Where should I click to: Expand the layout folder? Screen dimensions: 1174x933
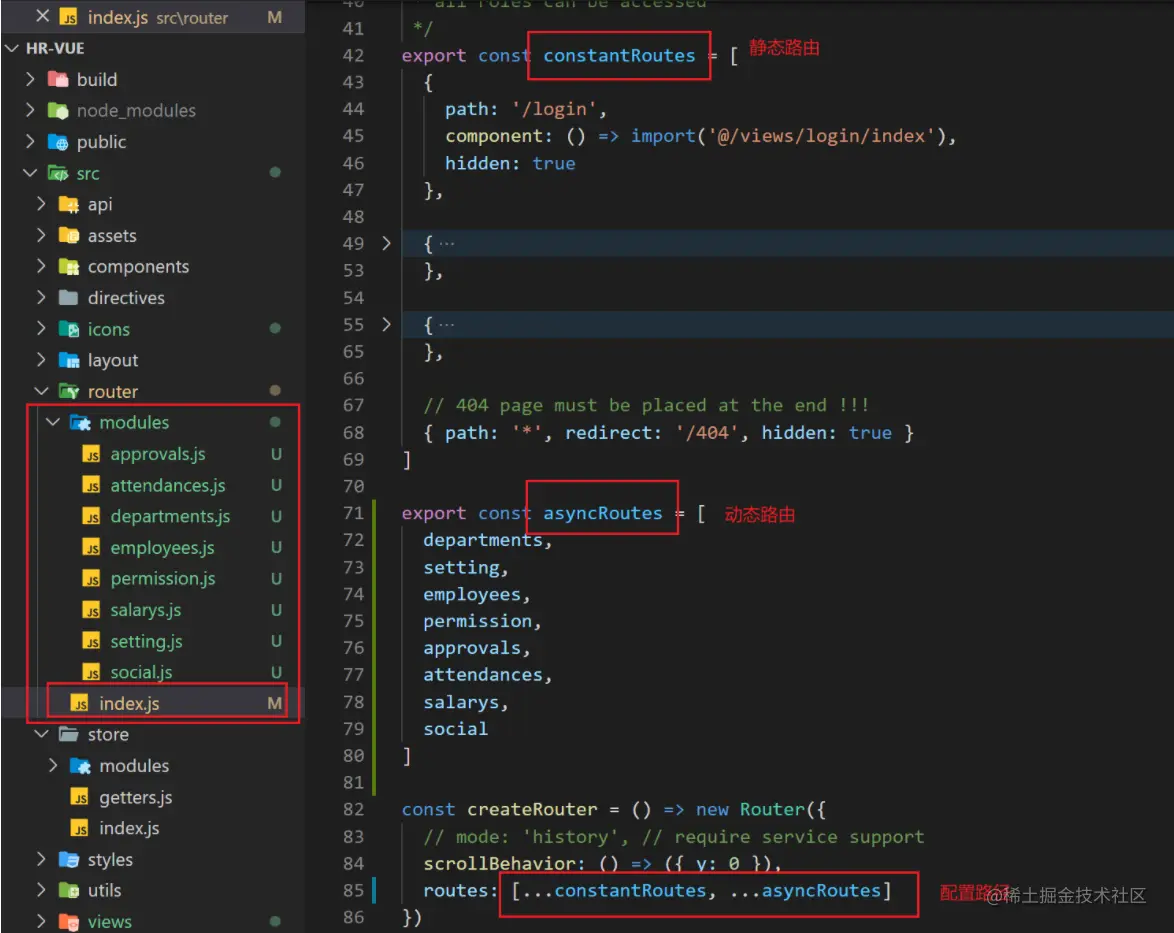[41, 359]
